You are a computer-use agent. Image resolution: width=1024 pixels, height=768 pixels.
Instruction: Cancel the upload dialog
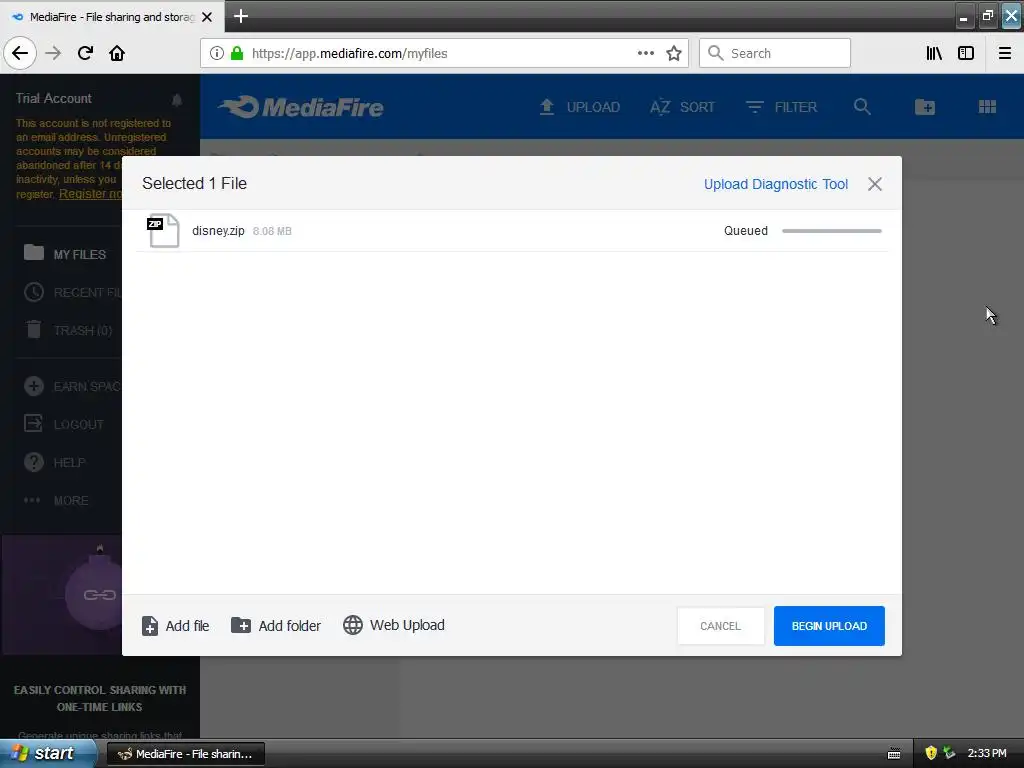pyautogui.click(x=720, y=626)
